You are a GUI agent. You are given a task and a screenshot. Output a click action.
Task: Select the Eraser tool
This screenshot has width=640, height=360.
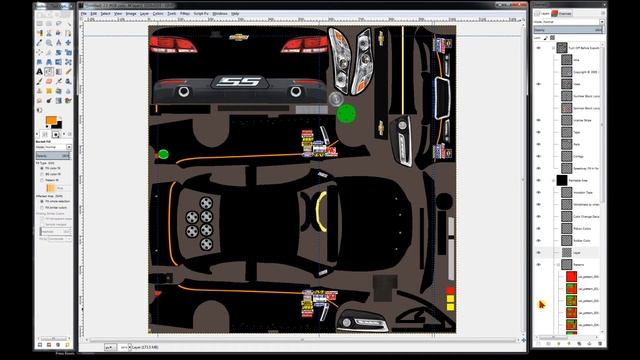[49, 81]
